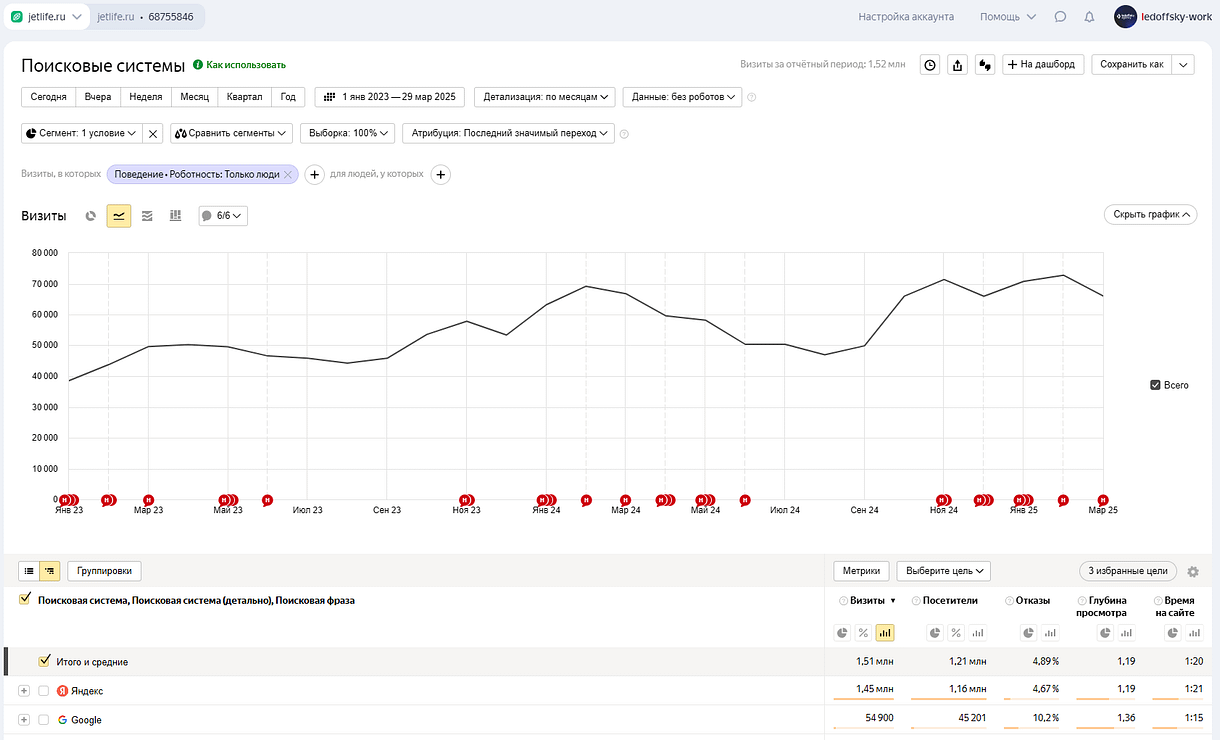Click the "На дашборд" button
Image resolution: width=1220 pixels, height=740 pixels.
click(x=1042, y=65)
